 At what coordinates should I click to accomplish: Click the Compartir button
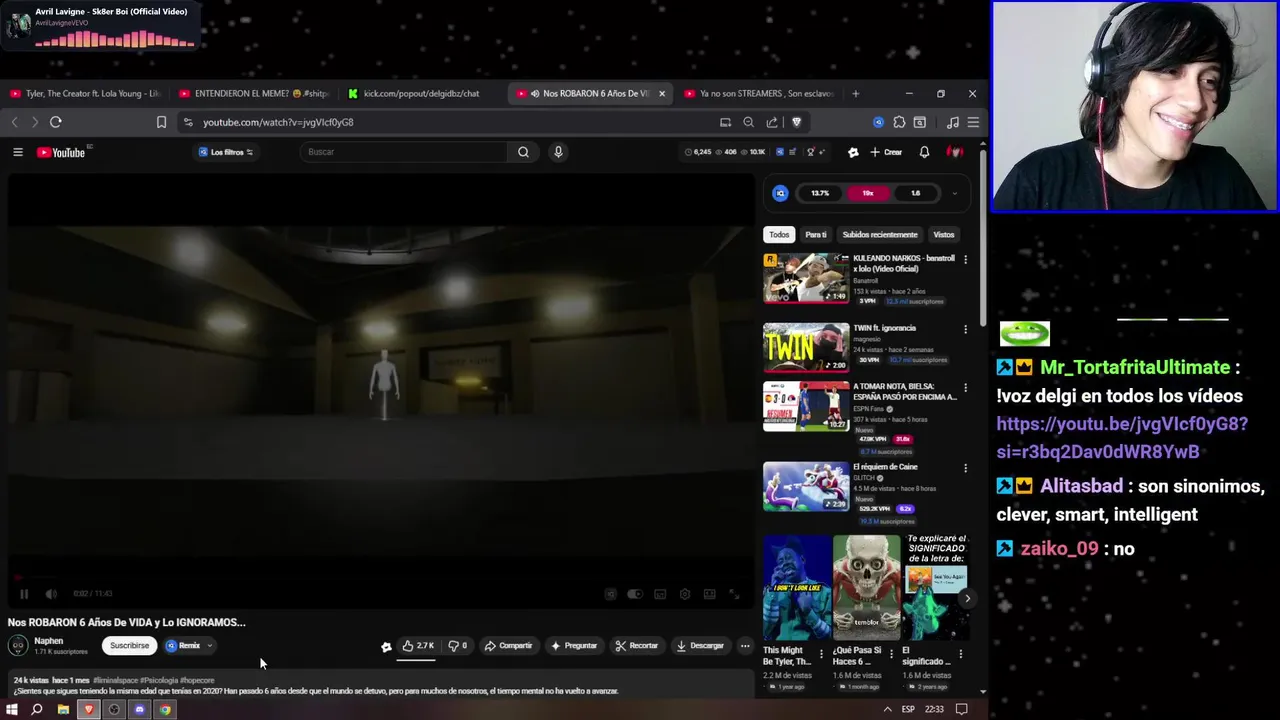pos(508,646)
